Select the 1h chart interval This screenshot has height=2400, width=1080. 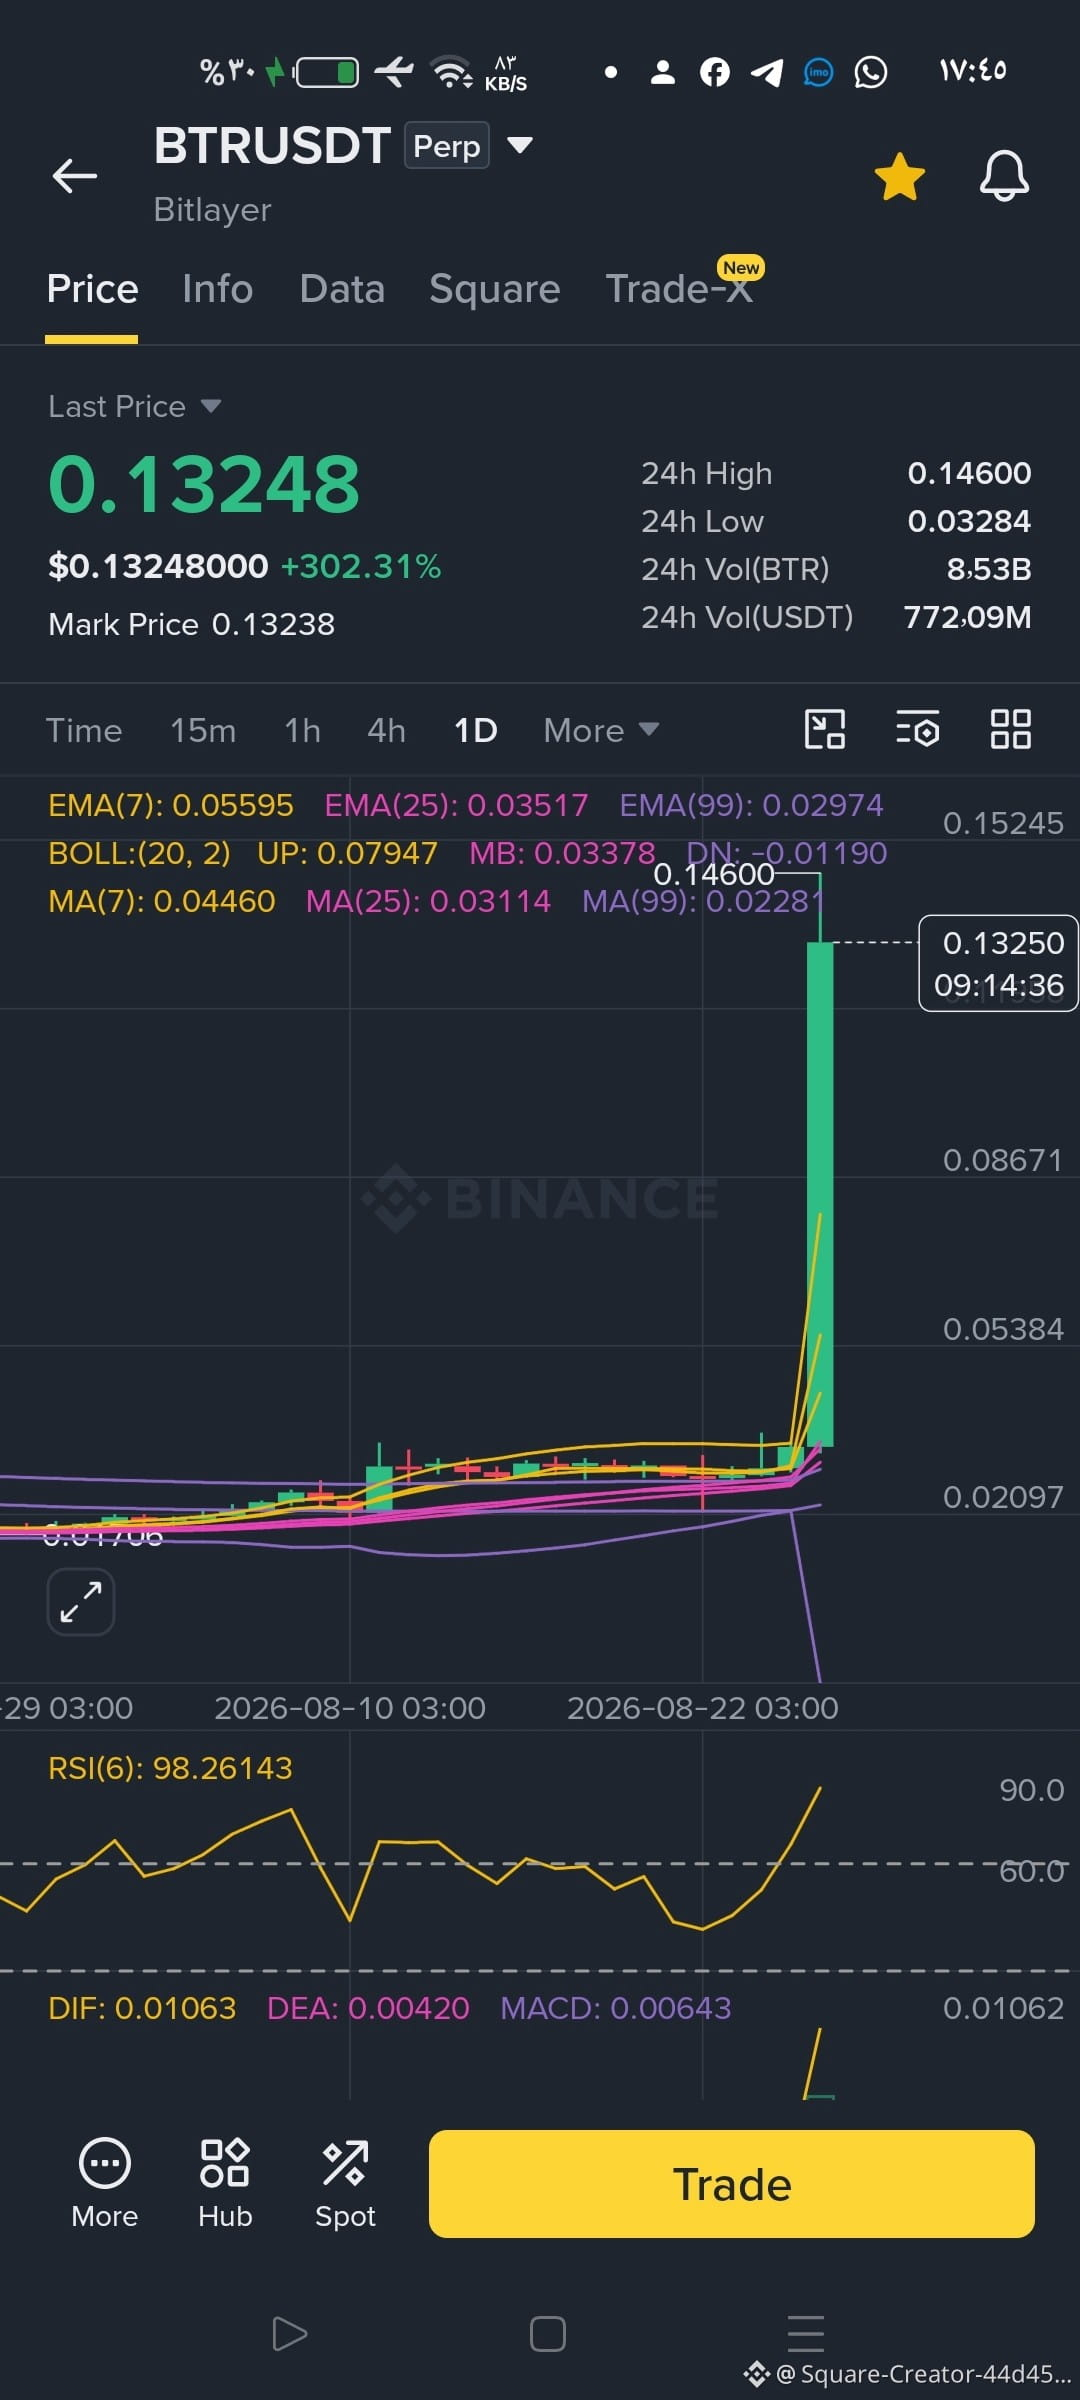(x=302, y=730)
